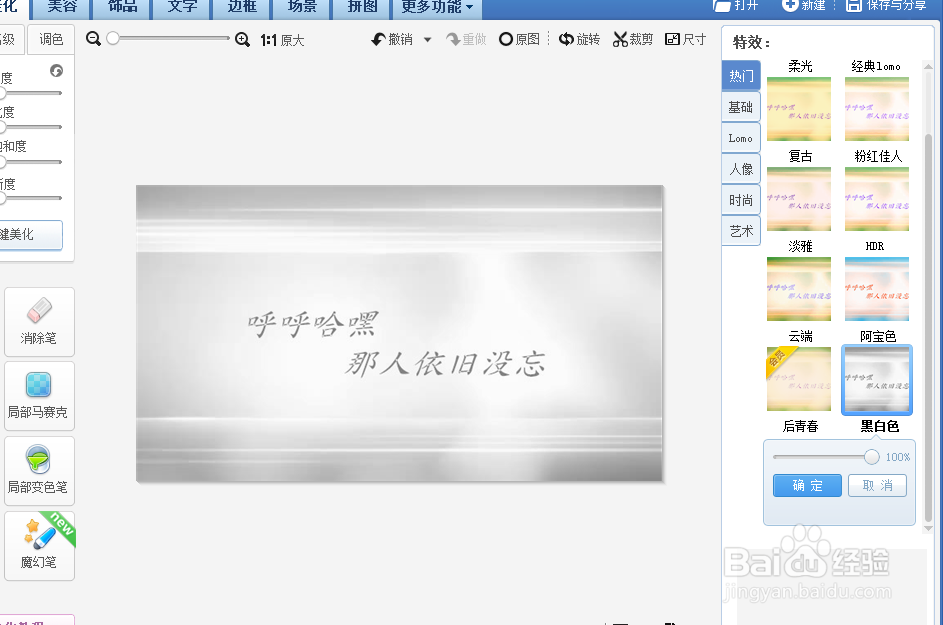
Task: Select the 魔幻笔 magic pen tool
Action: [39, 546]
